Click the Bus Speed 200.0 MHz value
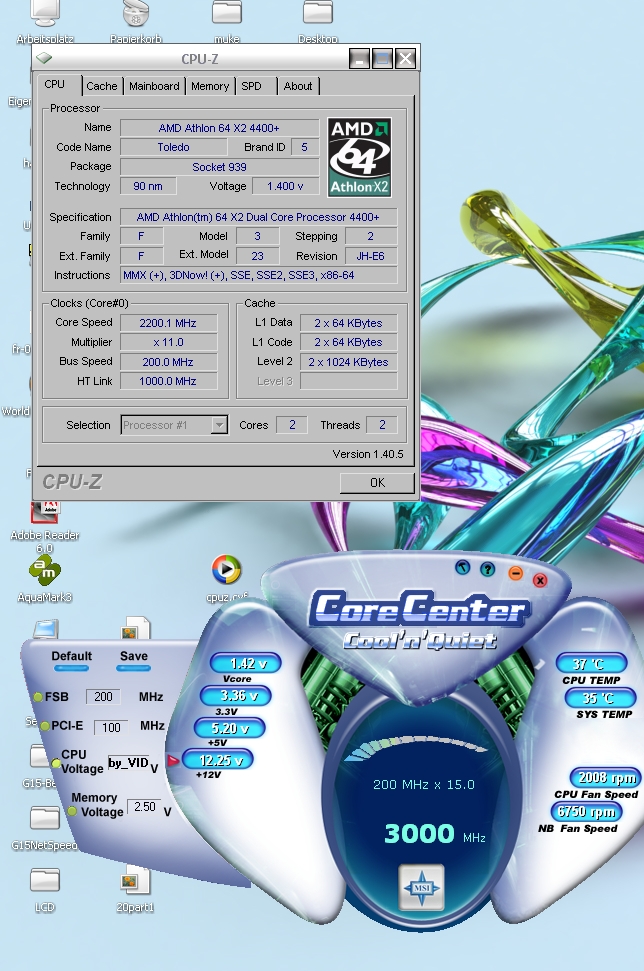This screenshot has width=644, height=971. point(168,362)
